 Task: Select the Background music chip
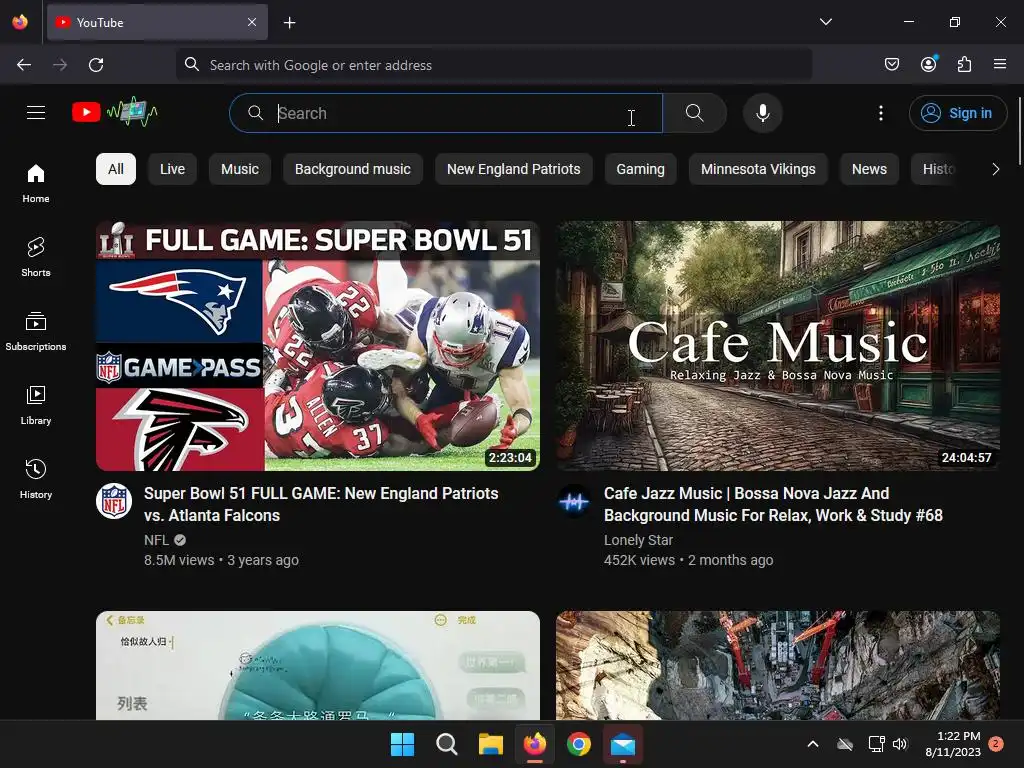353,169
